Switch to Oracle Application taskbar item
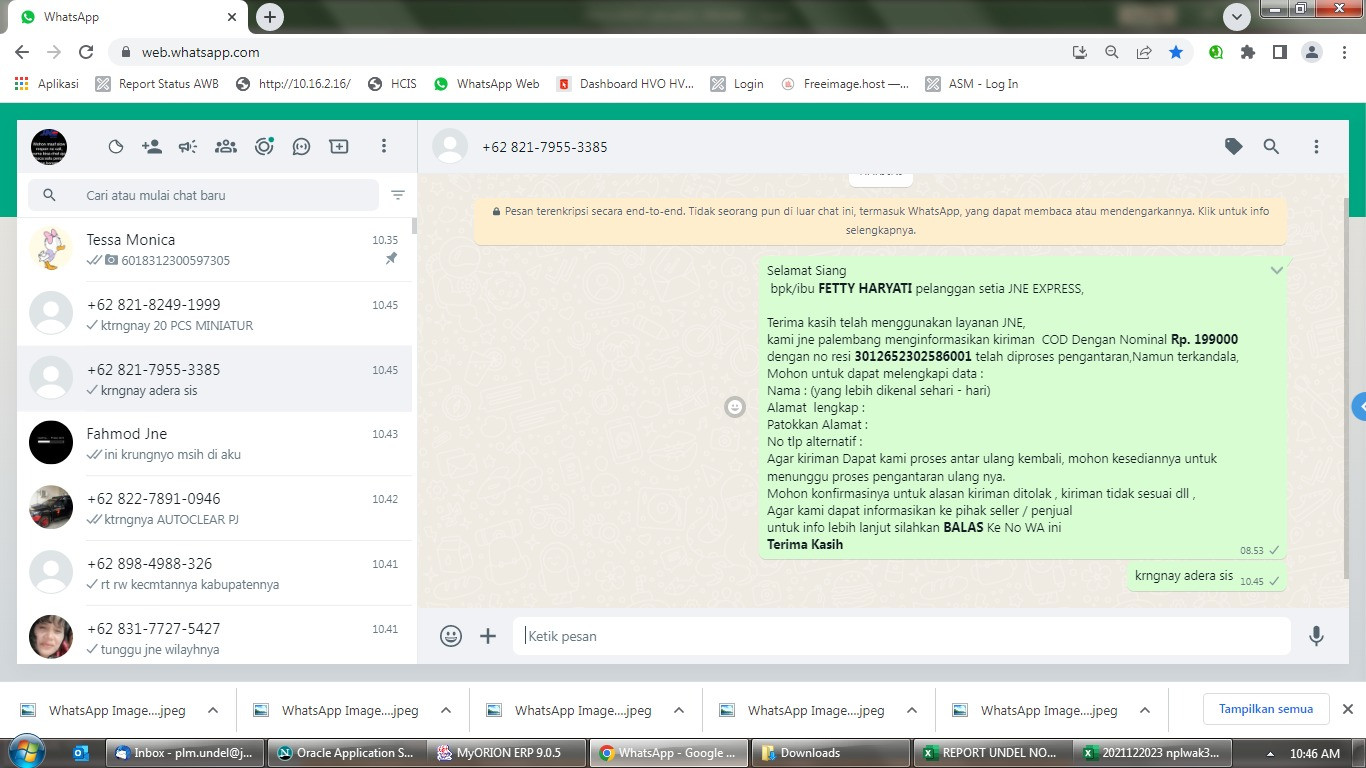This screenshot has width=1366, height=768. click(346, 753)
